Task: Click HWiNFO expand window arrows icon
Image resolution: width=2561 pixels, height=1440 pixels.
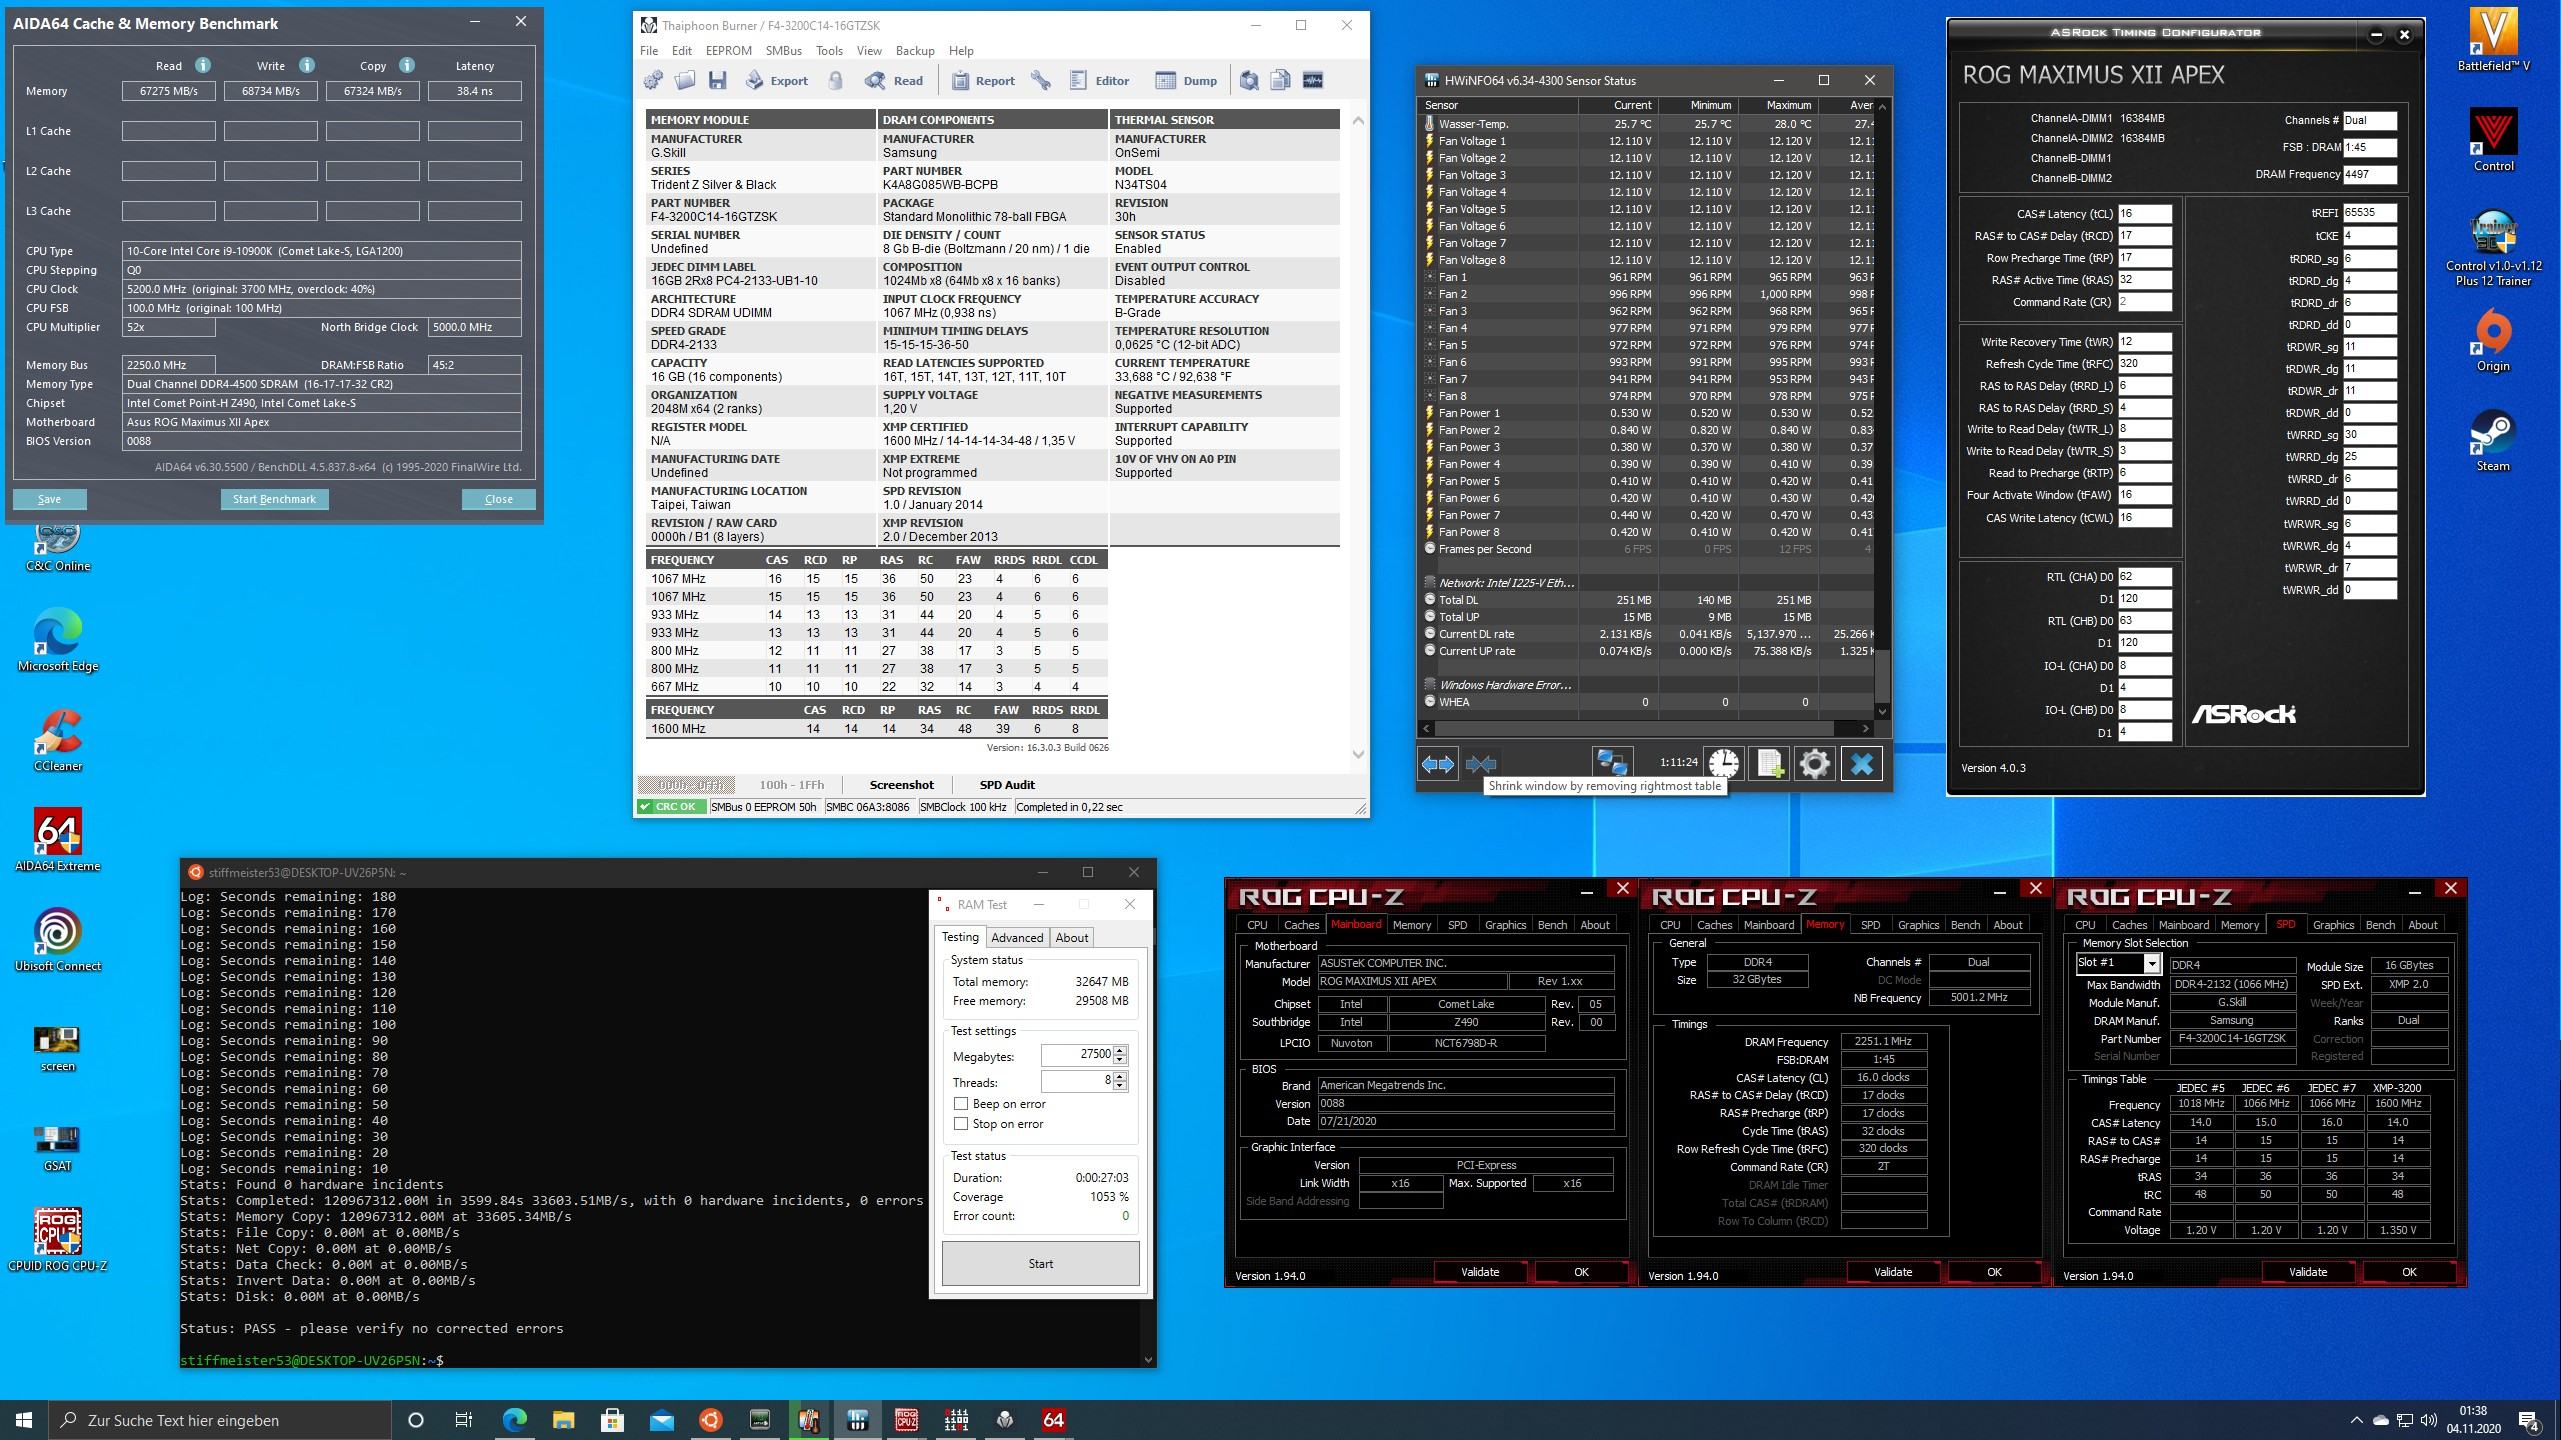Action: (x=1438, y=764)
